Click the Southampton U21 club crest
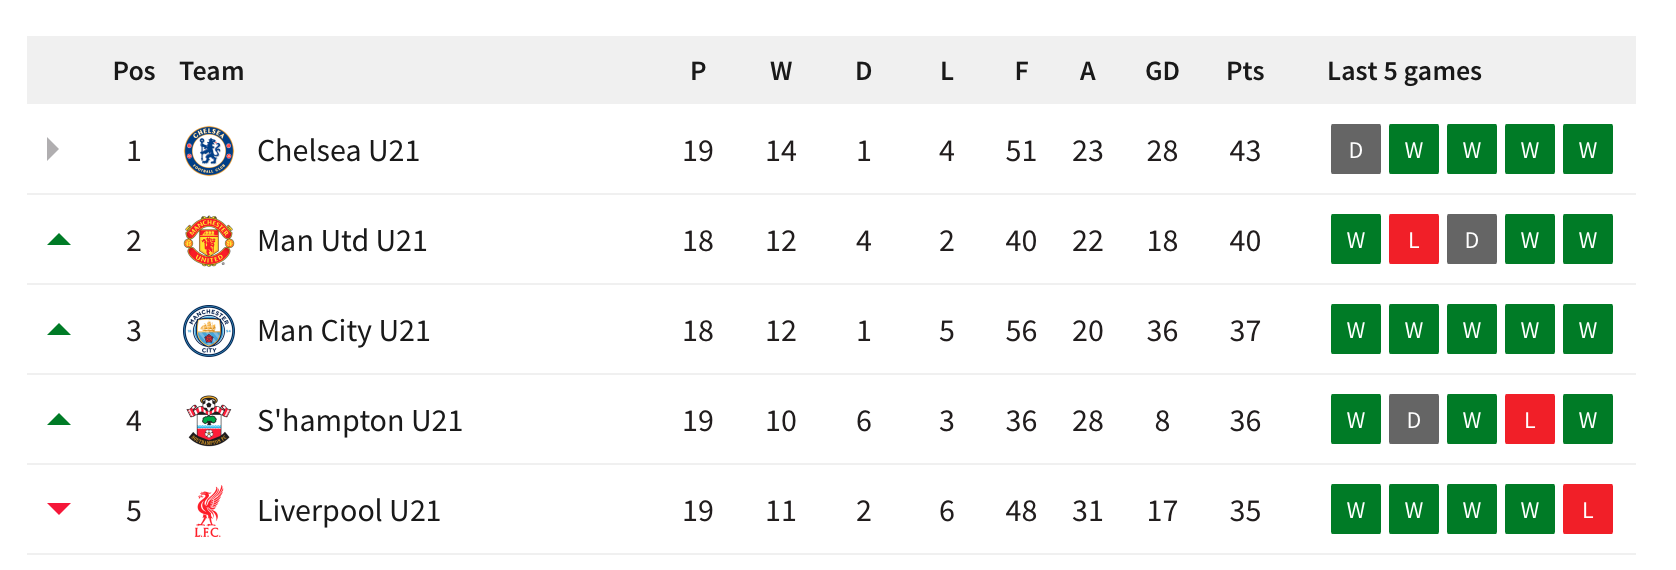 pos(209,421)
